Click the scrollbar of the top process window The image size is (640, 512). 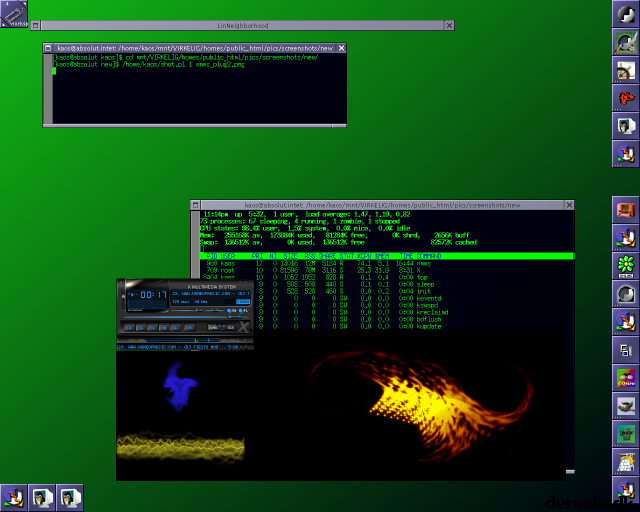pos(196,244)
